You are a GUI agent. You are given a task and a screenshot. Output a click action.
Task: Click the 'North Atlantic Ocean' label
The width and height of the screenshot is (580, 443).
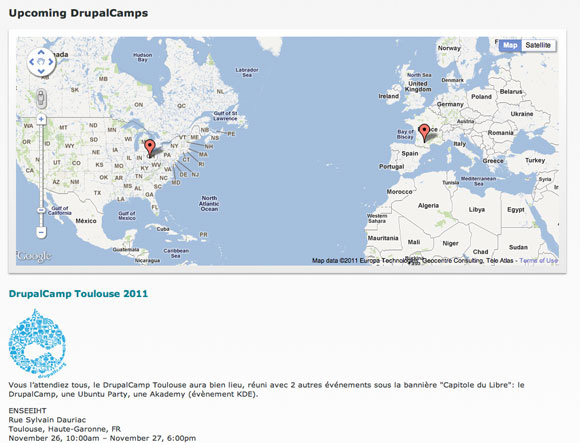(209, 203)
